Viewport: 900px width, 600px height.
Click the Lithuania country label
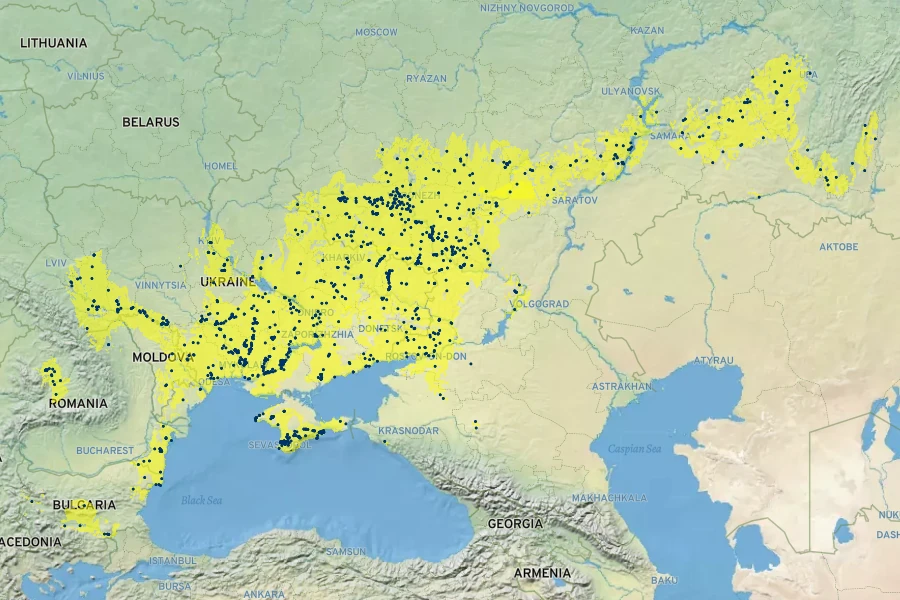(54, 43)
